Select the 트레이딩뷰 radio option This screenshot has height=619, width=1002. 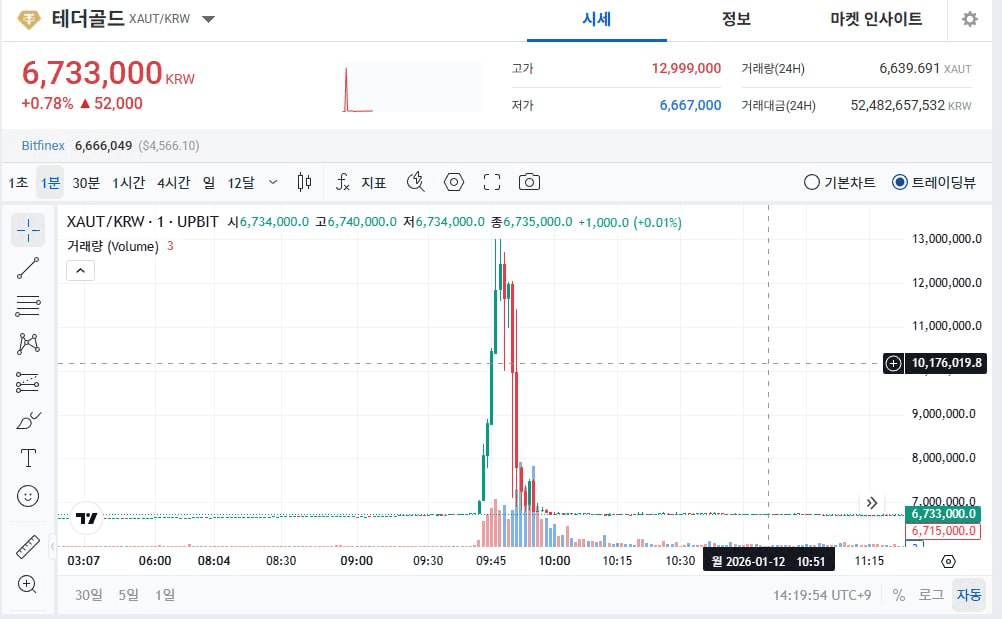[899, 182]
